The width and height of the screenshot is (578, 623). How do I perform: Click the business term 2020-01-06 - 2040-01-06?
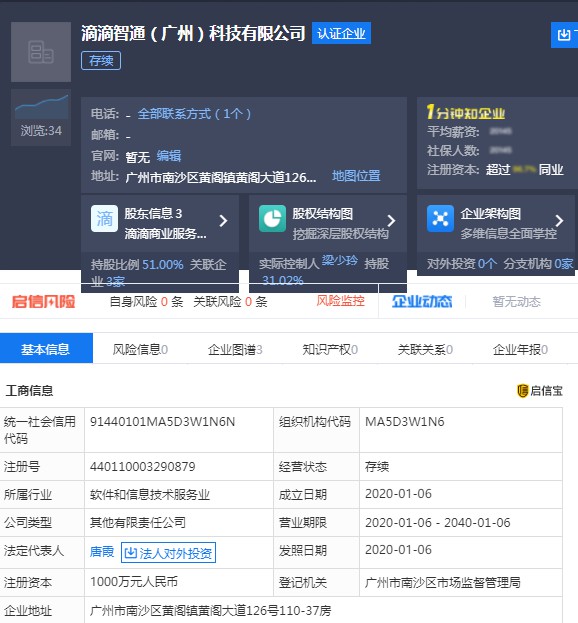(x=438, y=522)
